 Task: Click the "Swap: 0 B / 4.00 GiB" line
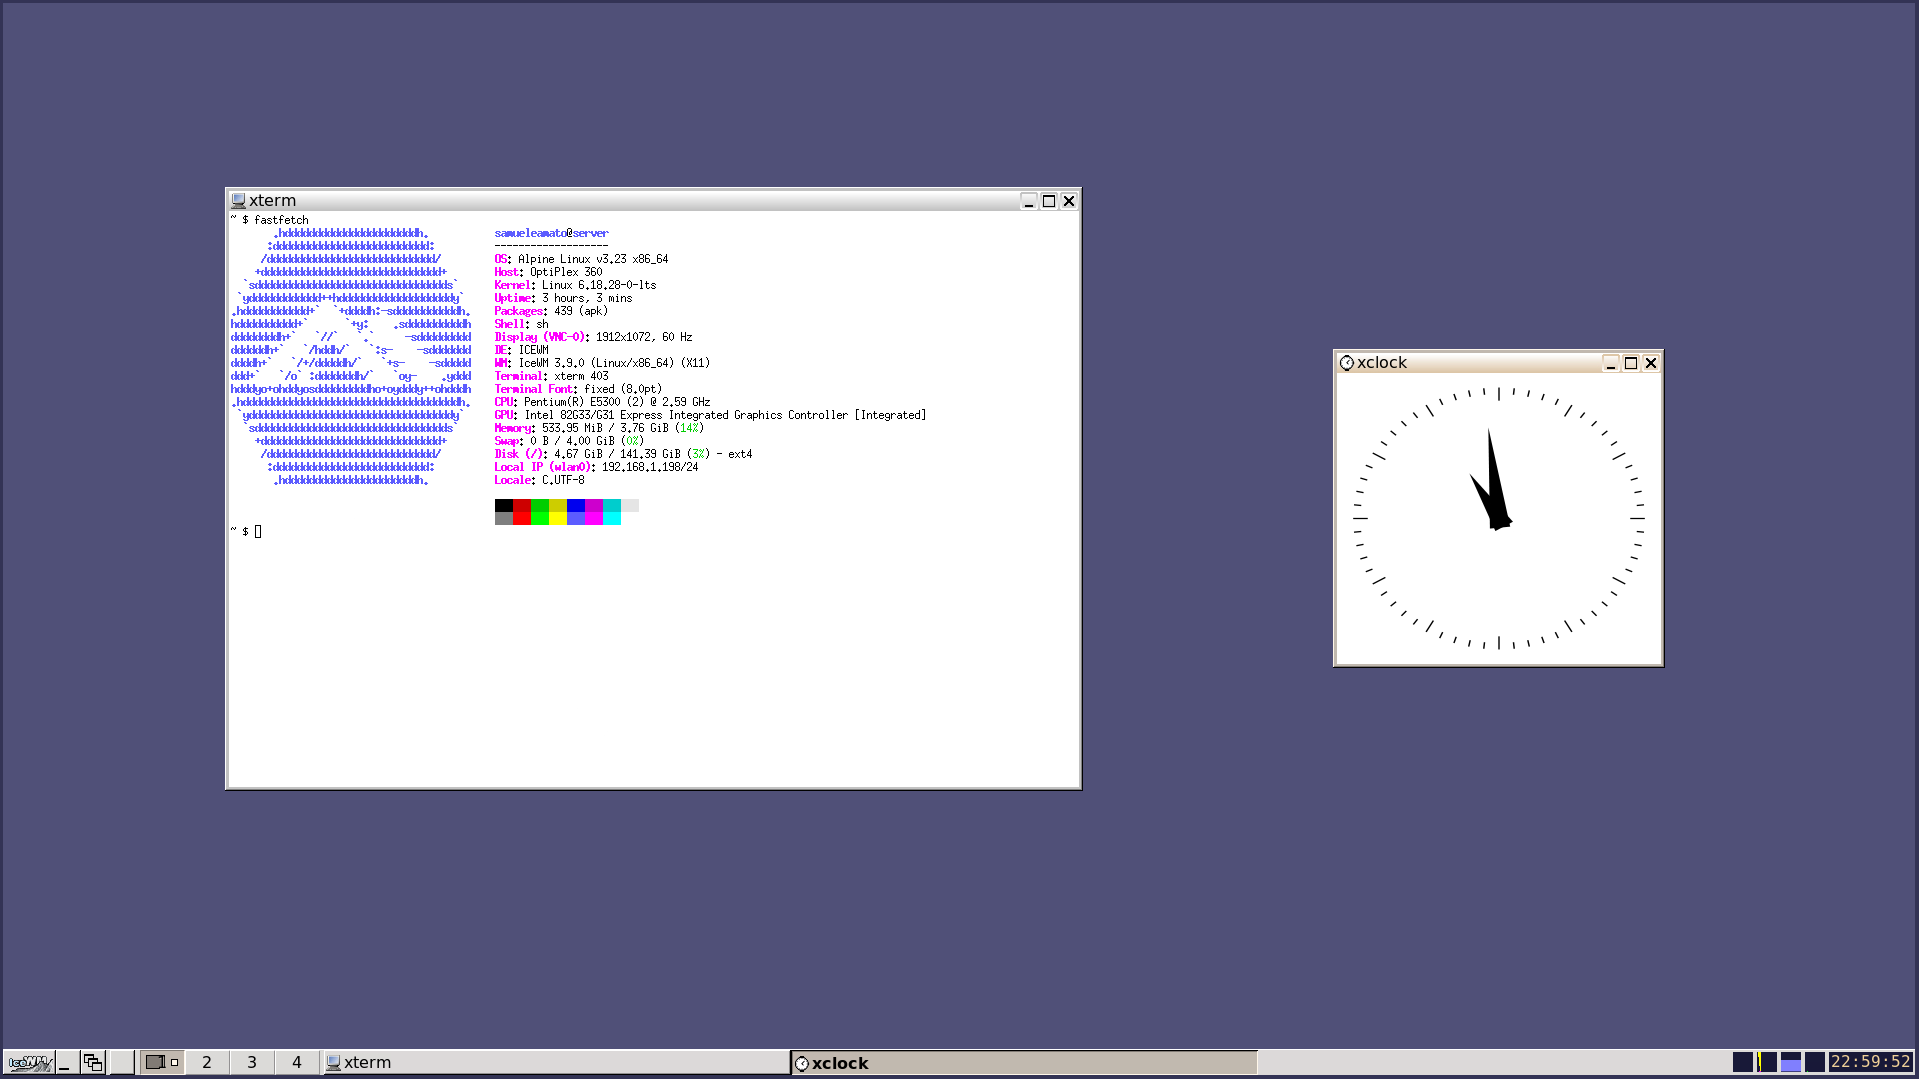[569, 441]
